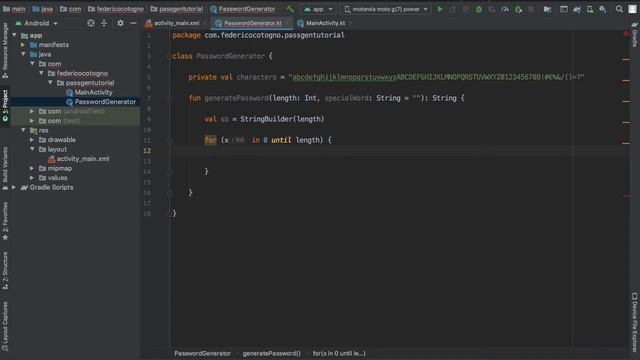
Task: Click the main breadcrumb in navigation bar
Action: 14,9
